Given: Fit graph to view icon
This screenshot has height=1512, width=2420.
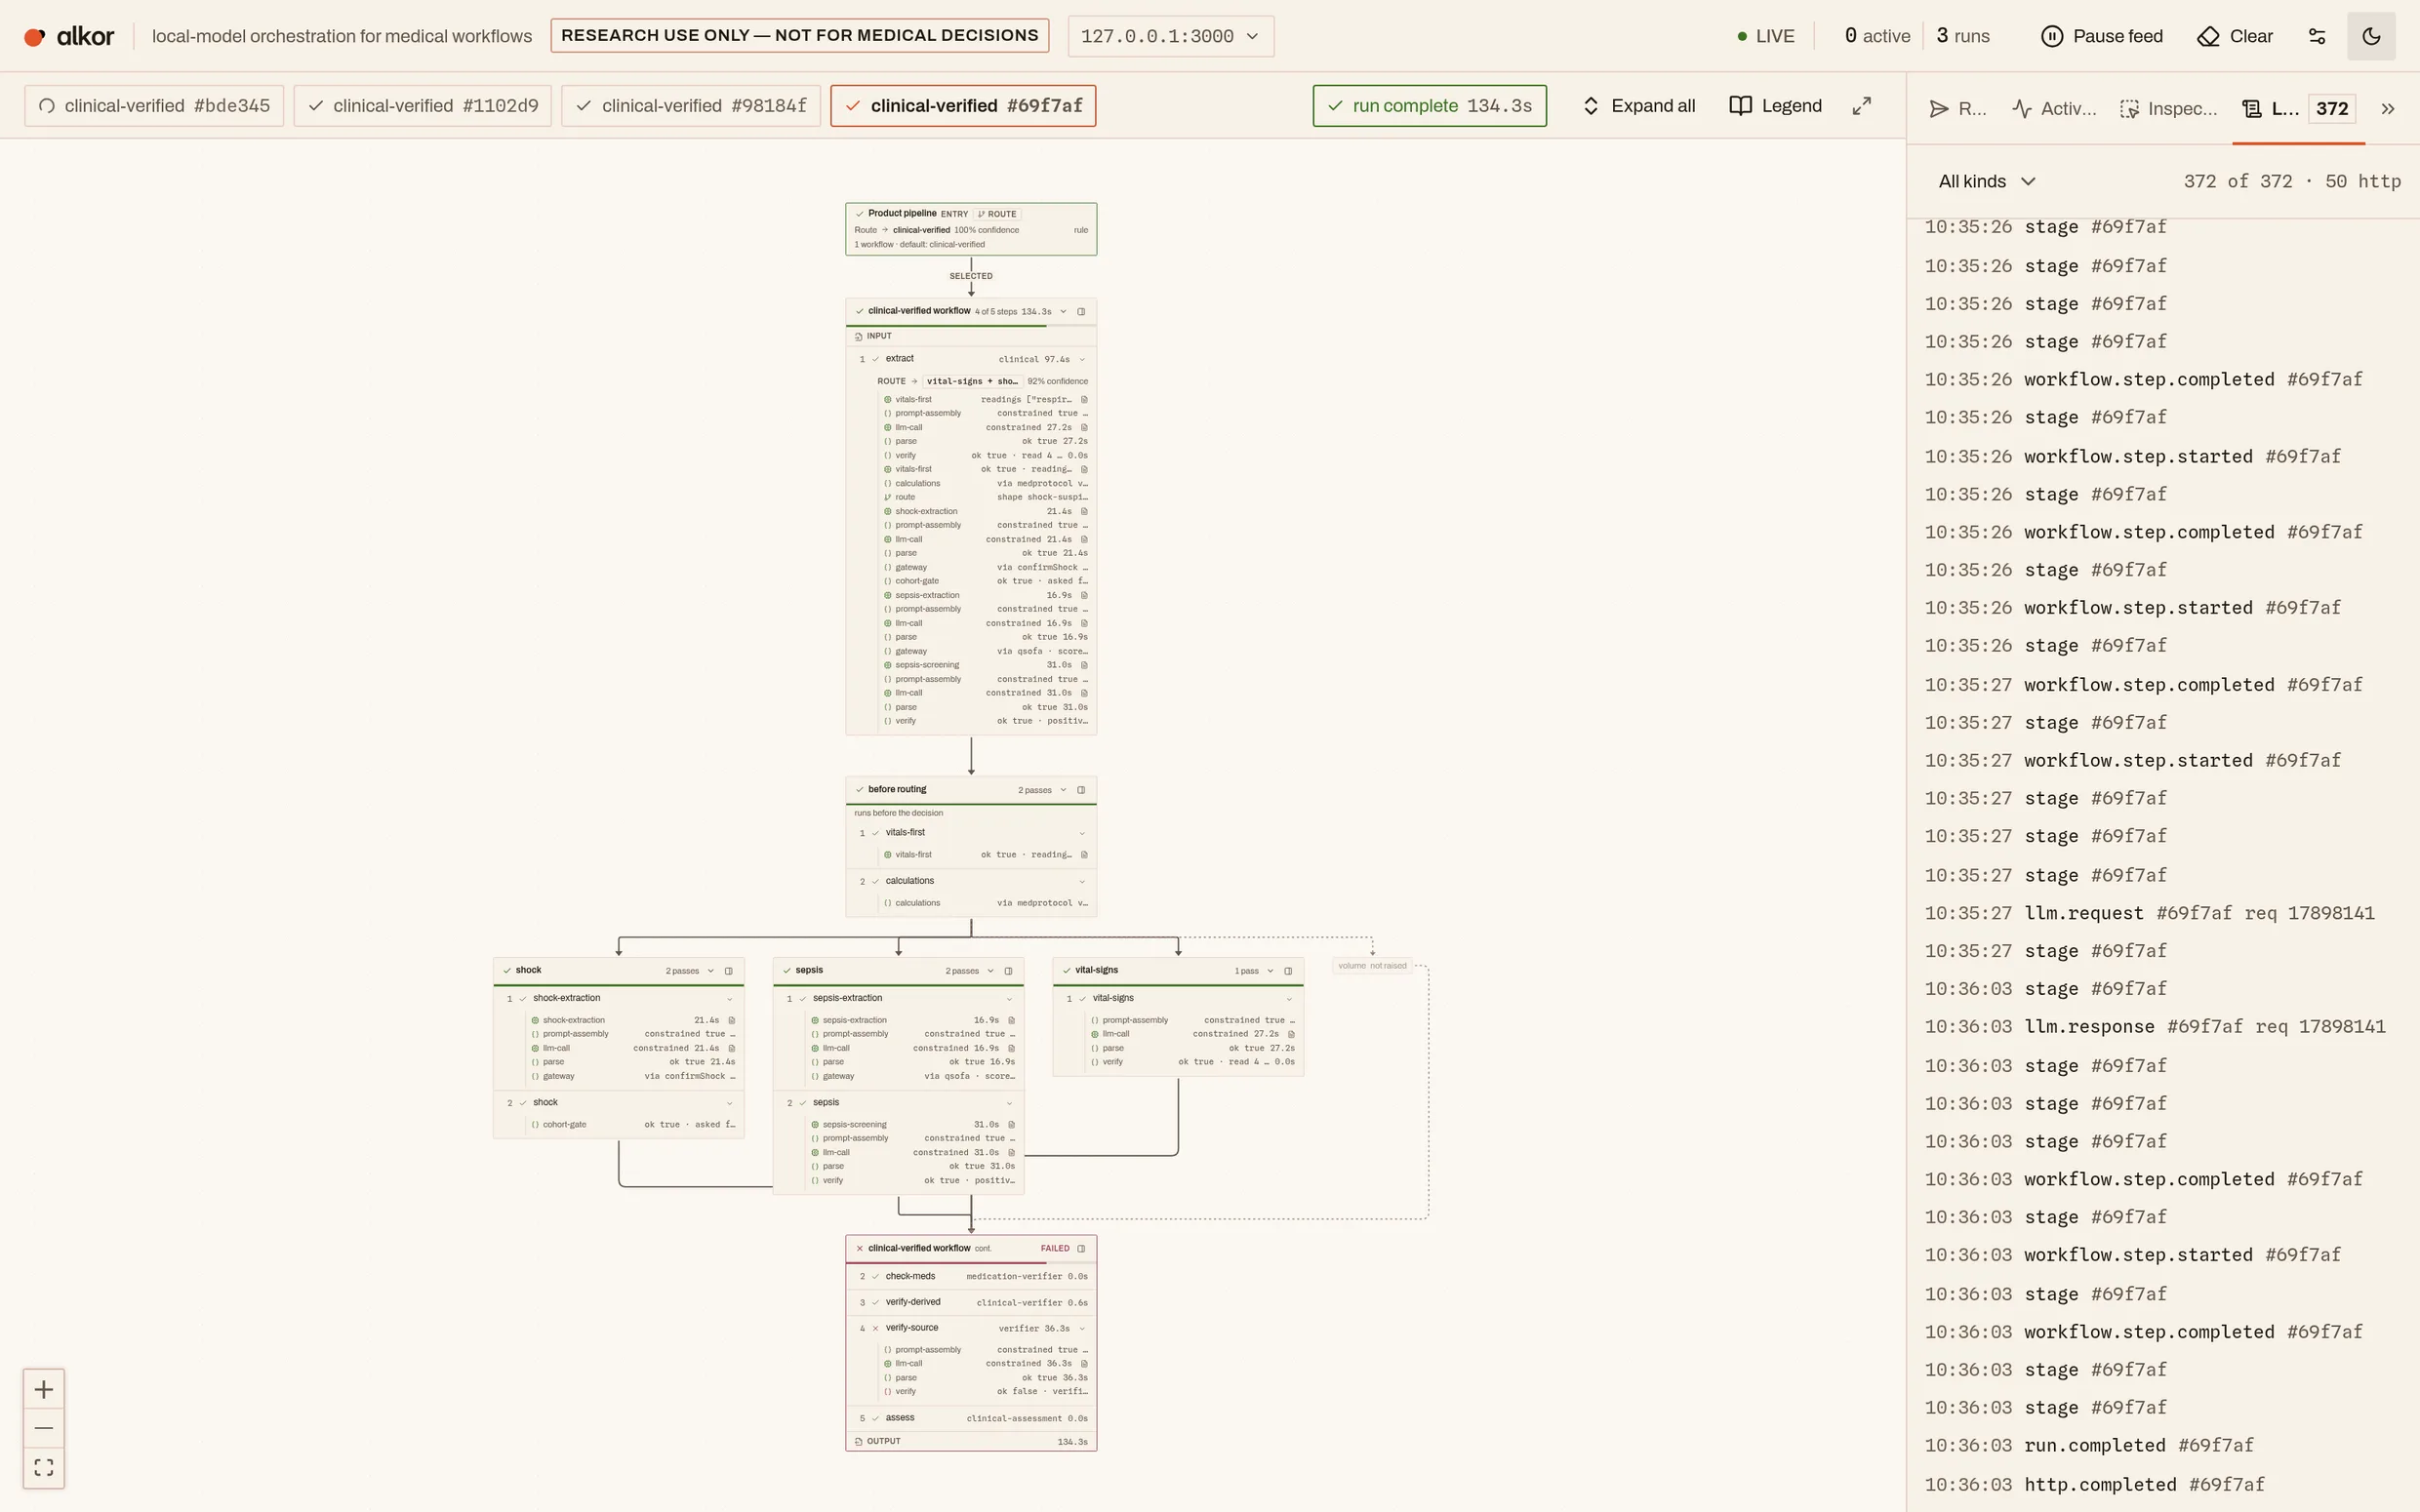Looking at the screenshot, I should [44, 1467].
